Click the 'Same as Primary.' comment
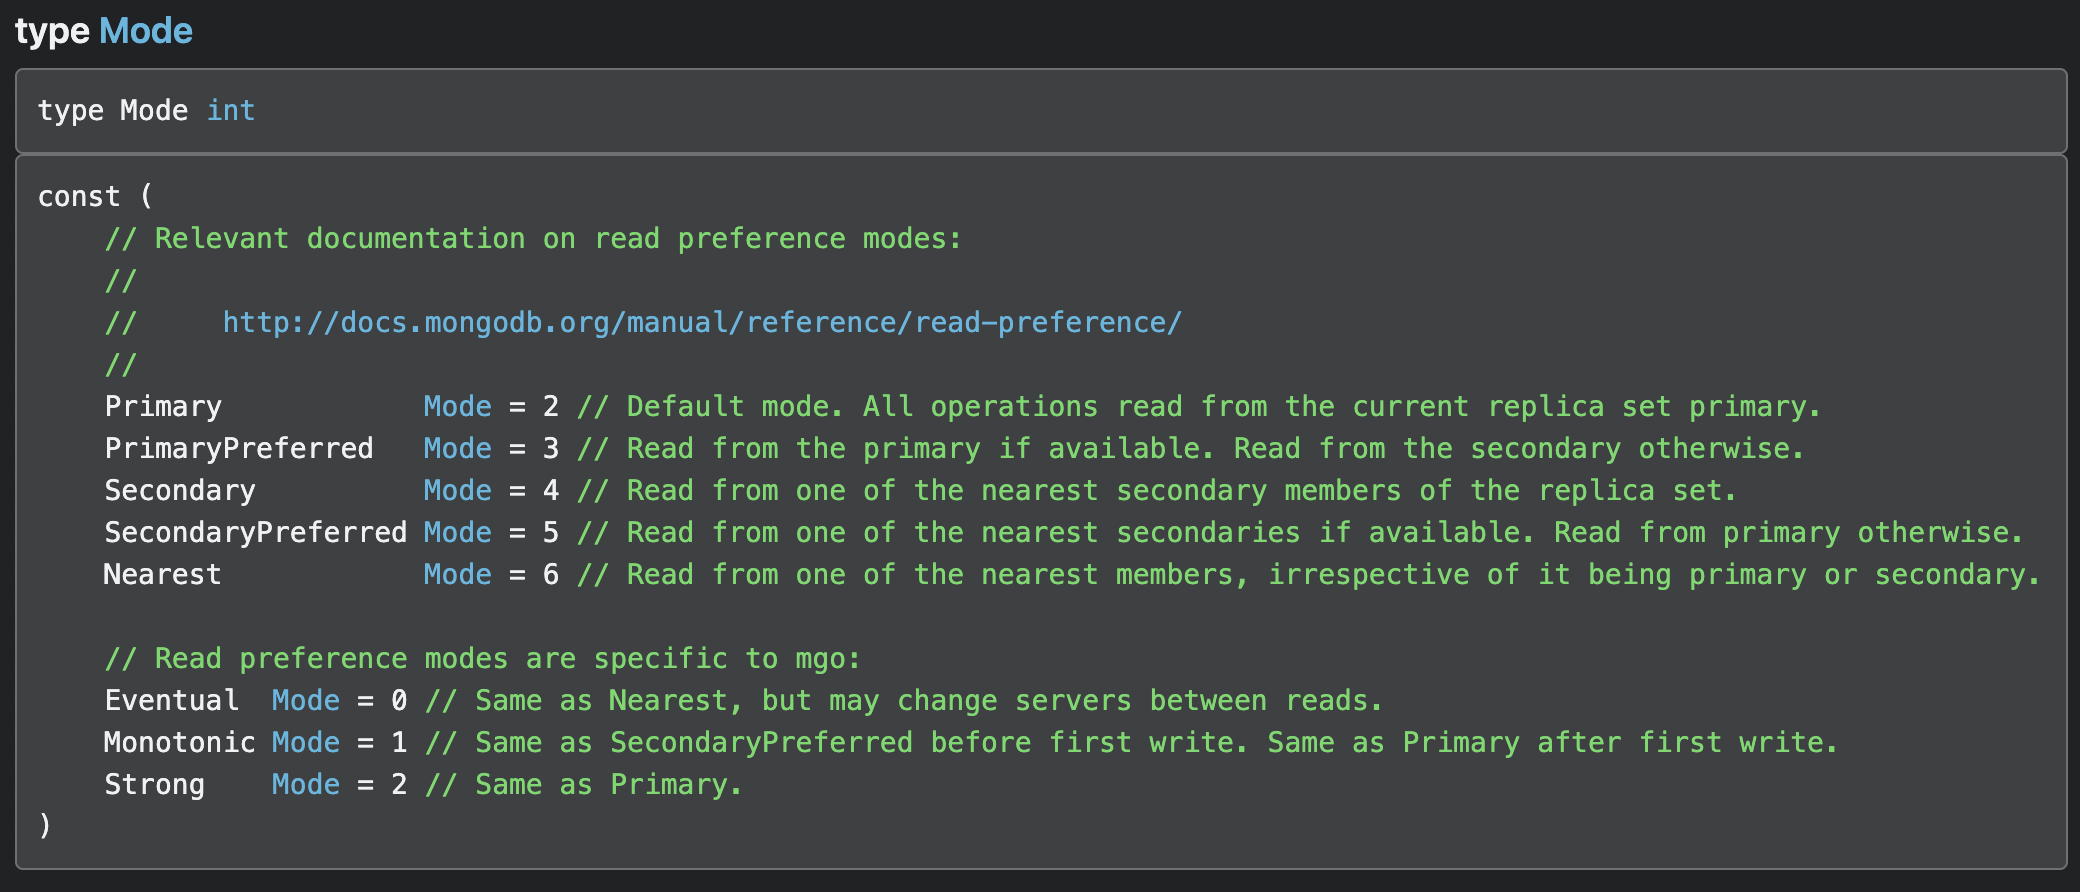The image size is (2080, 892). (584, 785)
